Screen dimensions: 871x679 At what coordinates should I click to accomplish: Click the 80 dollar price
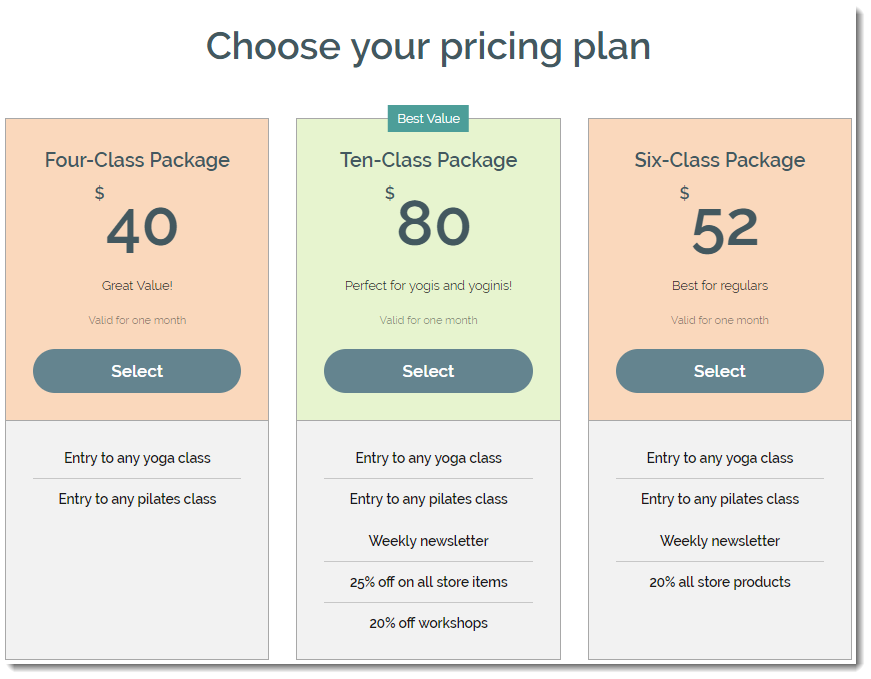point(434,224)
